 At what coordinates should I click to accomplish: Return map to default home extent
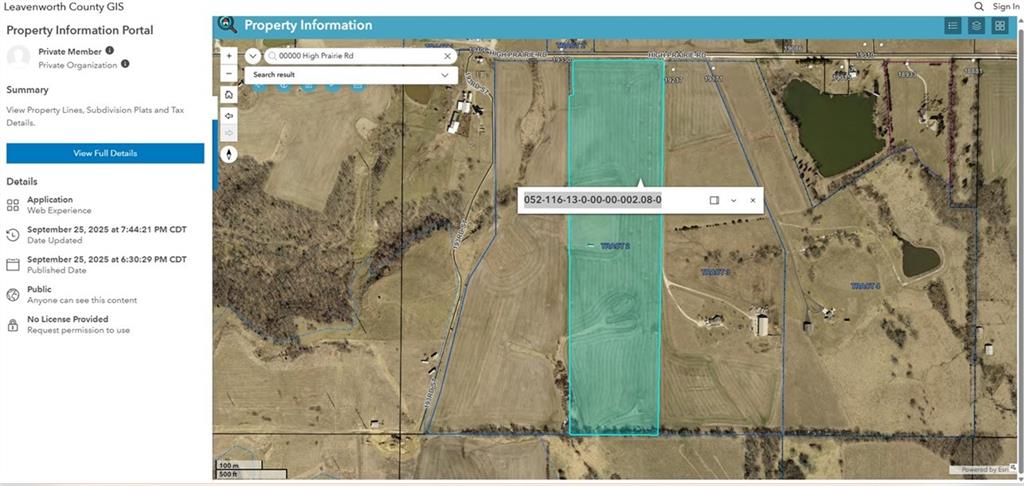[x=229, y=95]
